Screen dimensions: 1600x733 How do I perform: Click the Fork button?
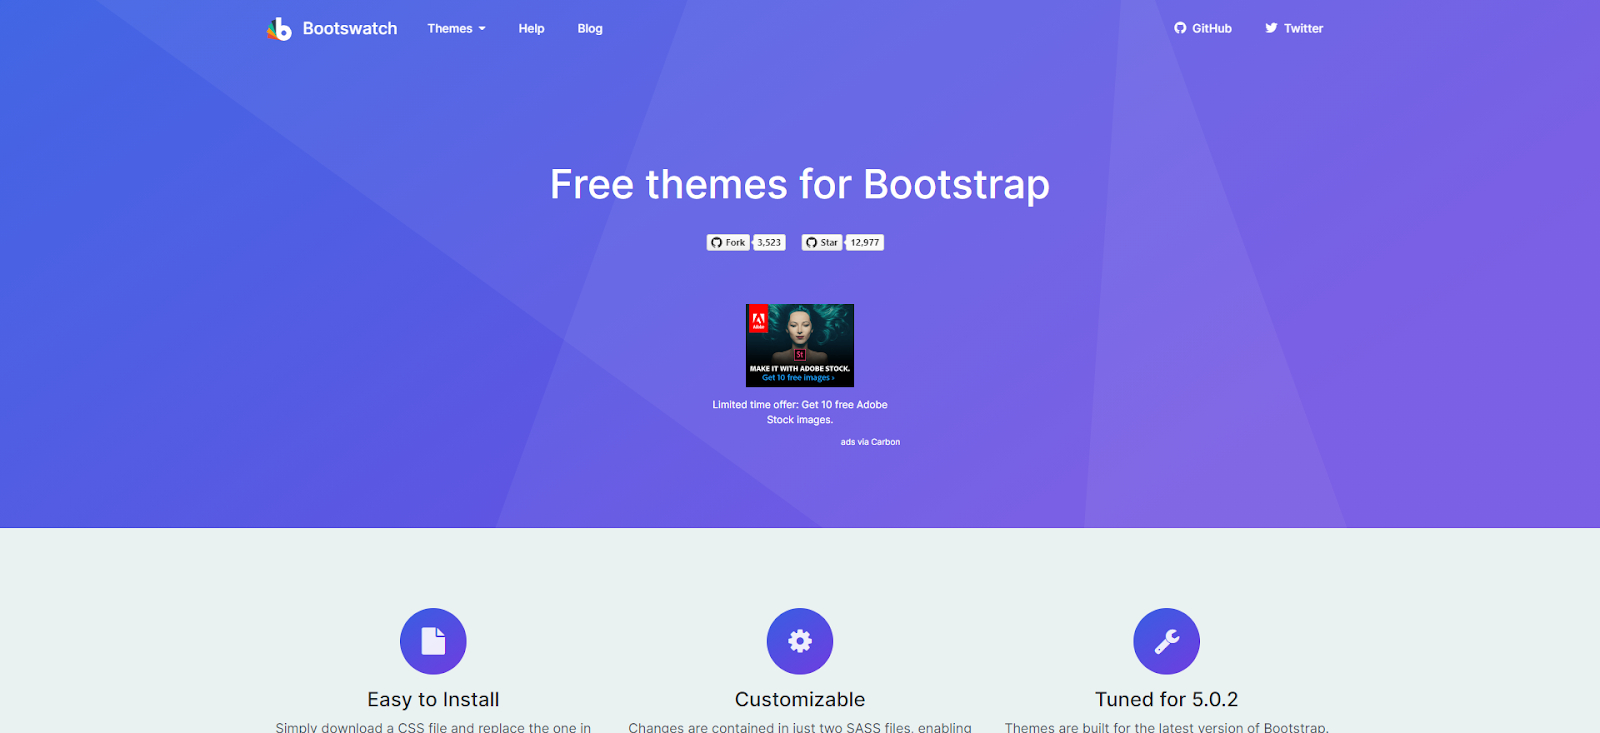point(728,242)
